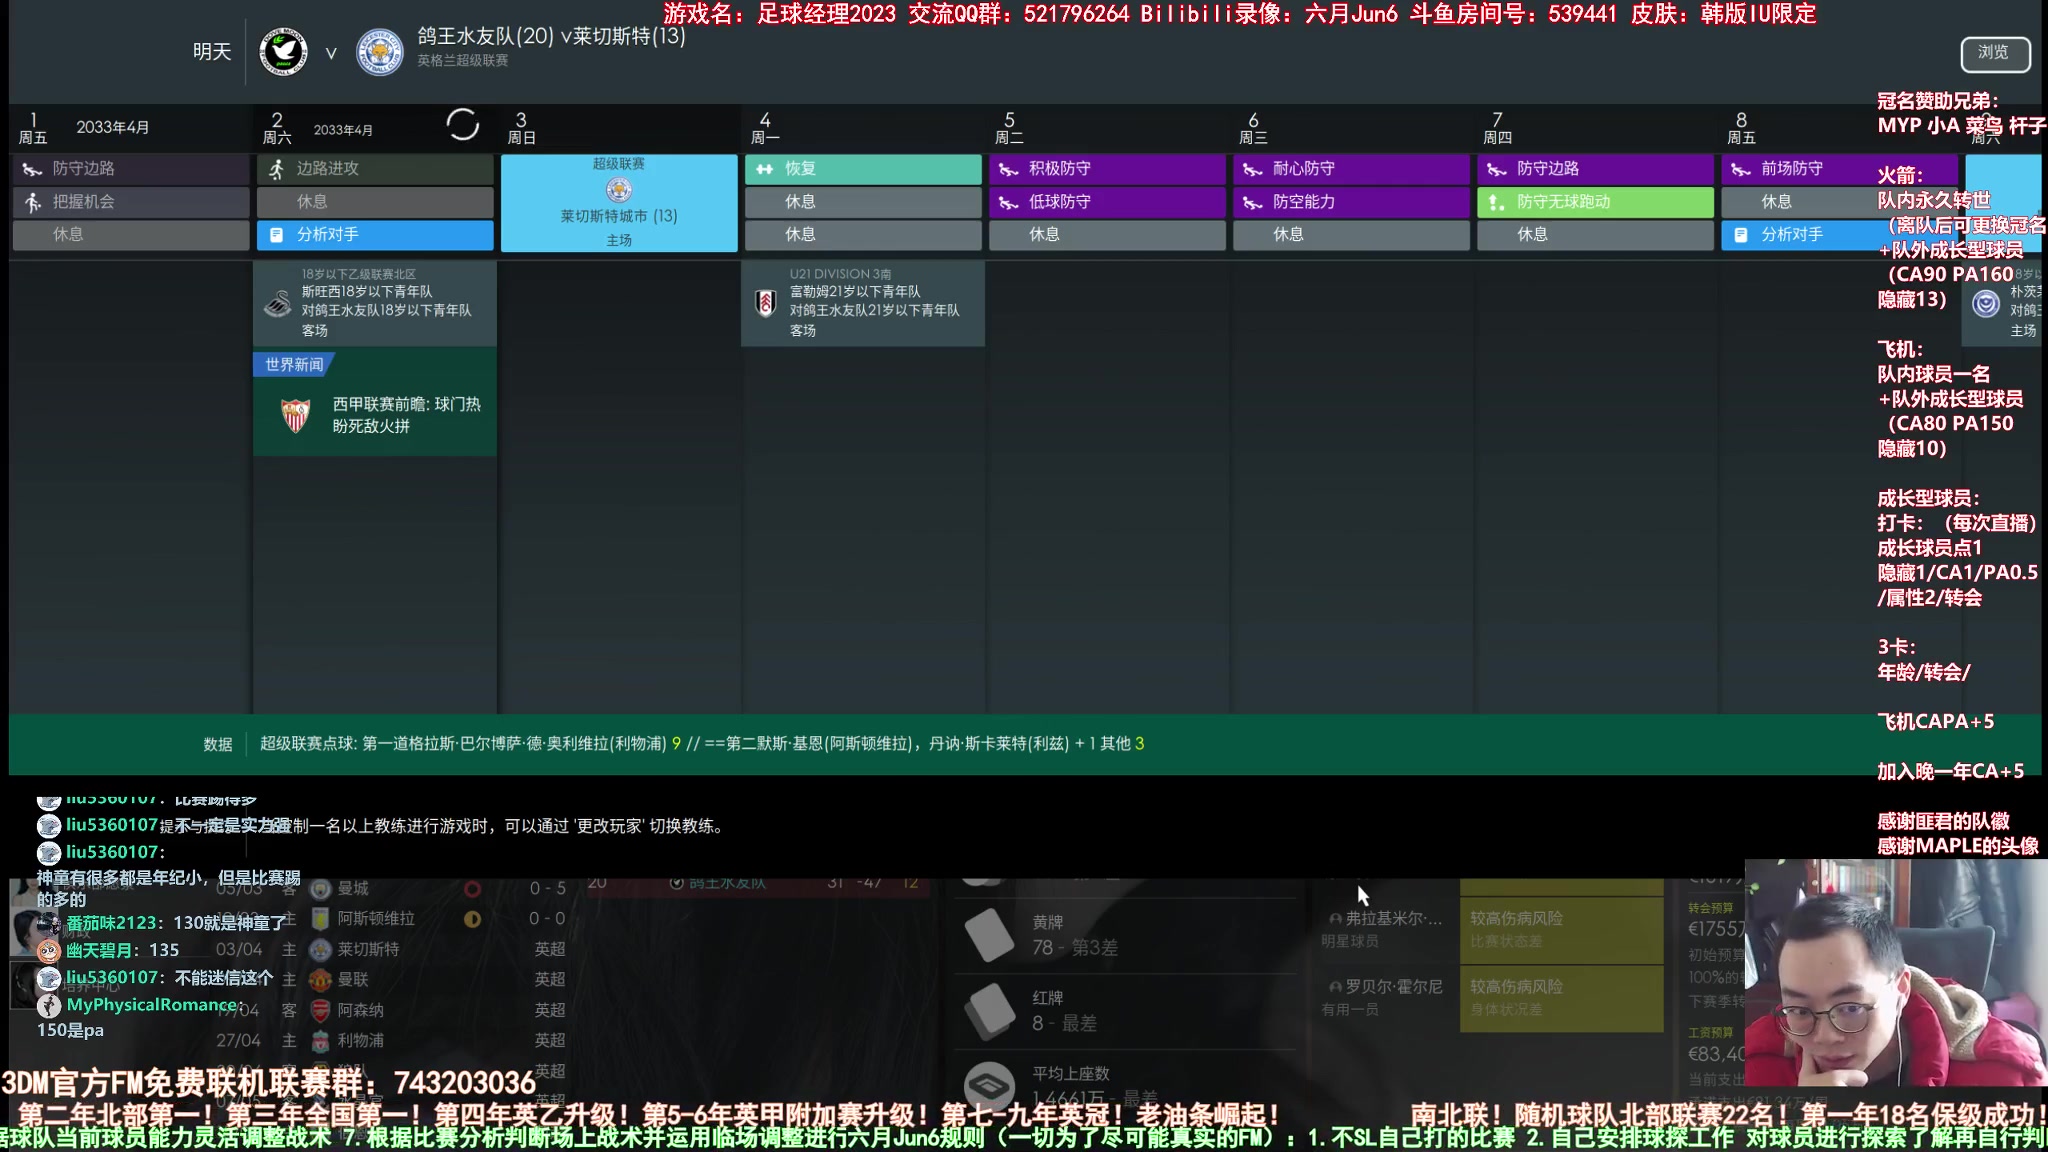The height and width of the screenshot is (1152, 2048).
Task: Click the loading spinner icon on day 2
Action: (x=462, y=125)
